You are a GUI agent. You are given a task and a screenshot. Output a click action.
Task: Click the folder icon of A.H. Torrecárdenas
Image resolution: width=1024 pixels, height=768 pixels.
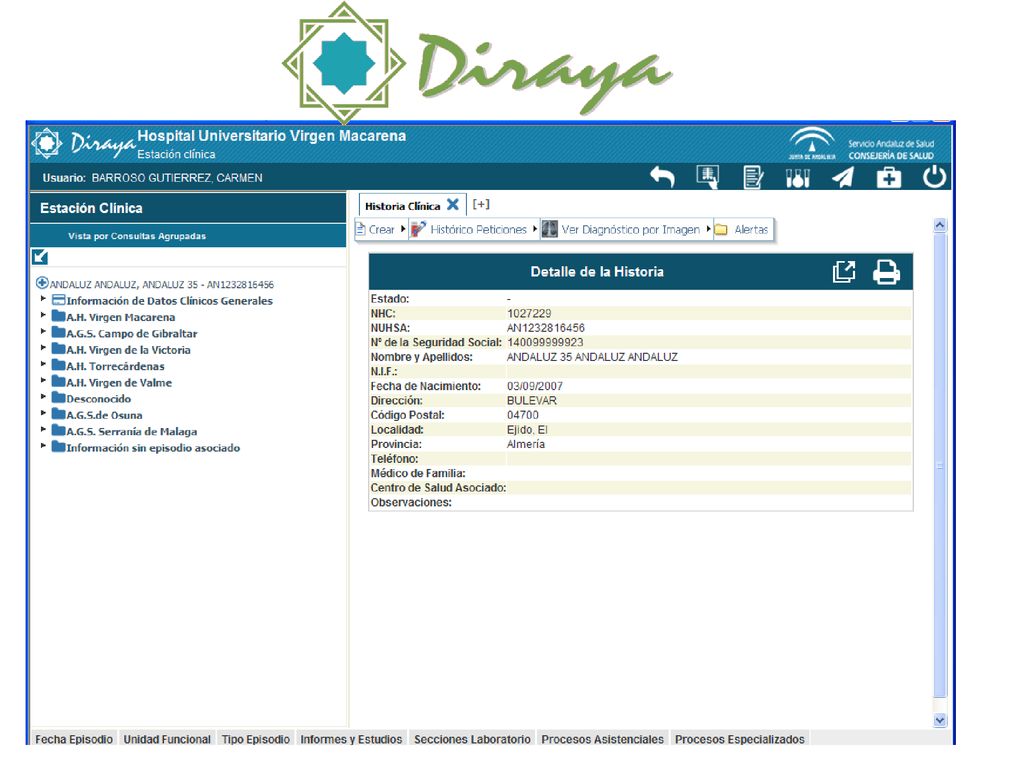click(59, 365)
